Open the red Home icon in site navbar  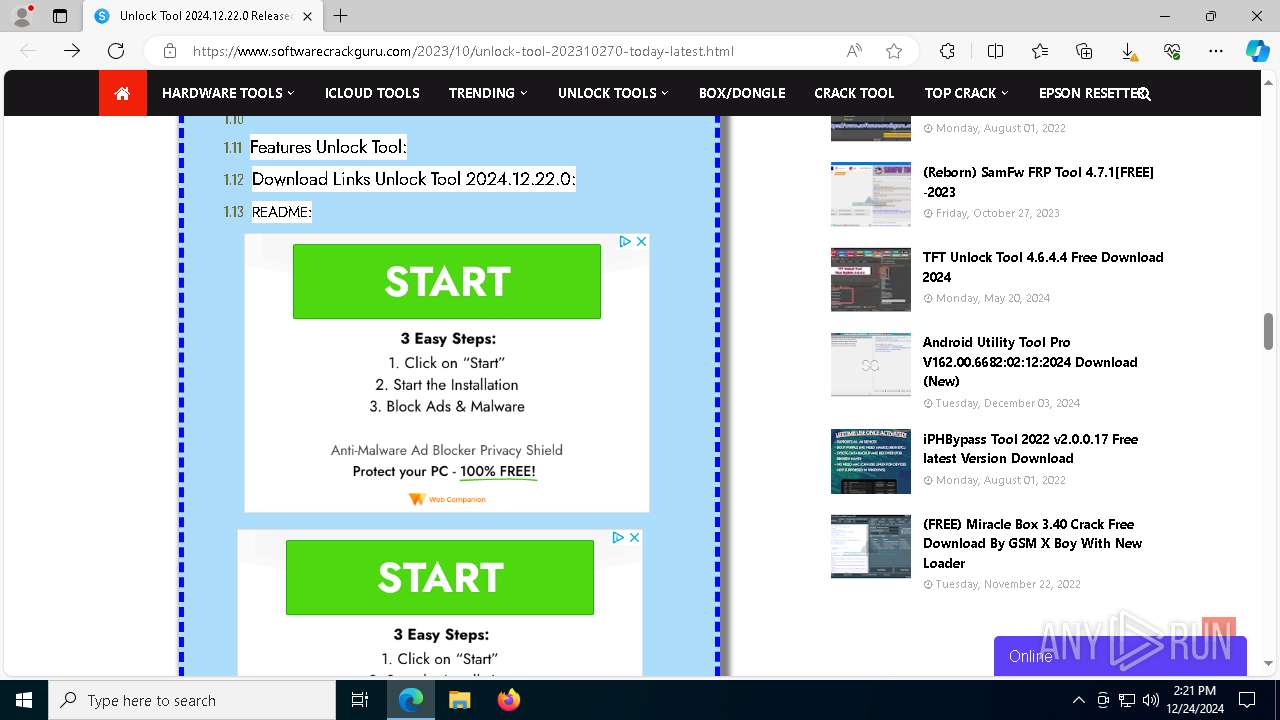(122, 93)
